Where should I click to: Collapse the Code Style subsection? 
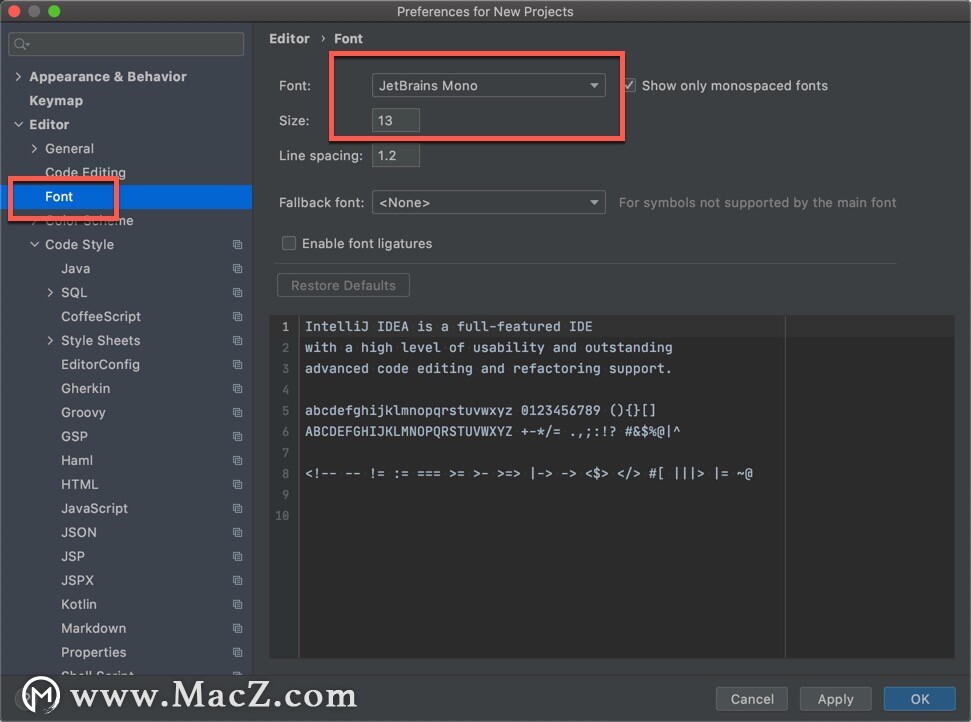[35, 245]
